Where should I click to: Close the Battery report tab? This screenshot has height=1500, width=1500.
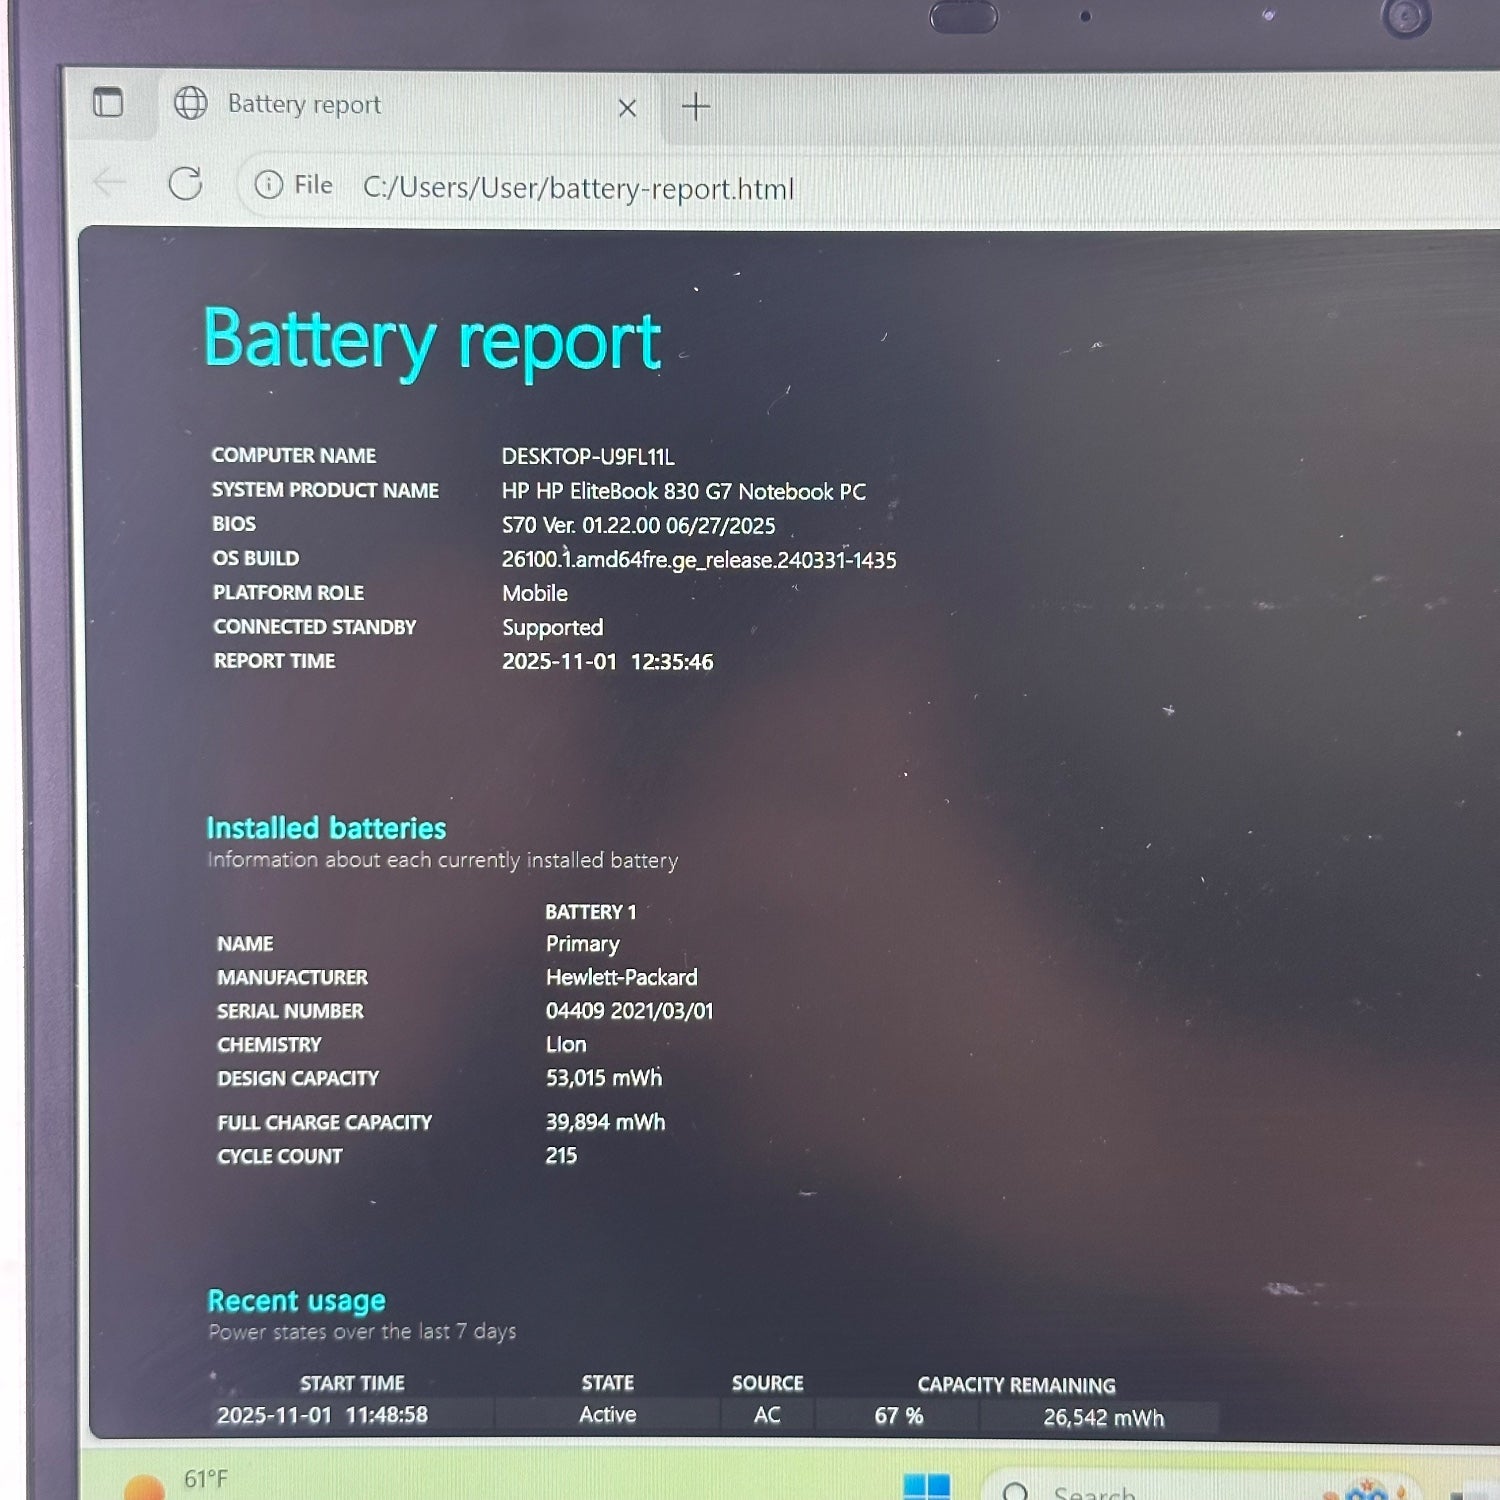click(x=627, y=108)
